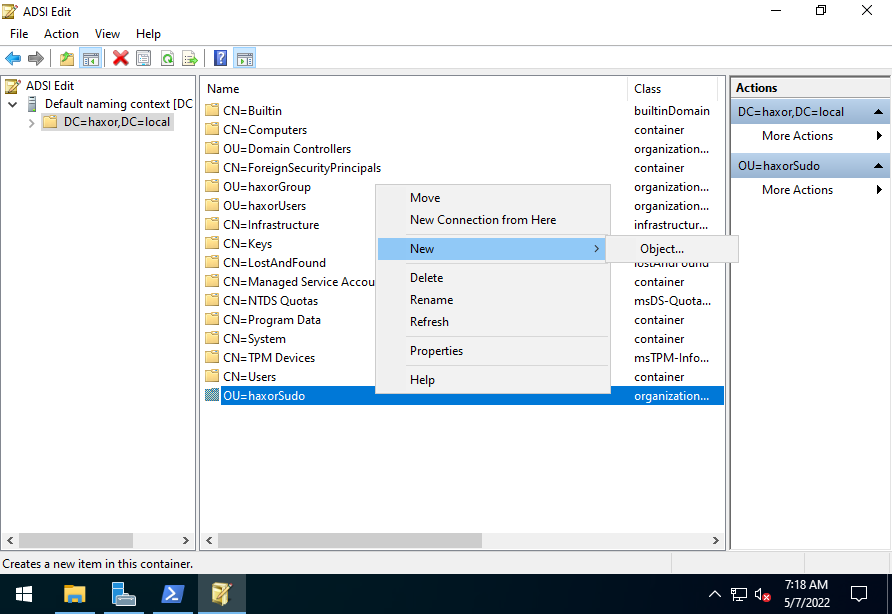Collapse the OU=haxorSudo Actions section

tap(878, 166)
